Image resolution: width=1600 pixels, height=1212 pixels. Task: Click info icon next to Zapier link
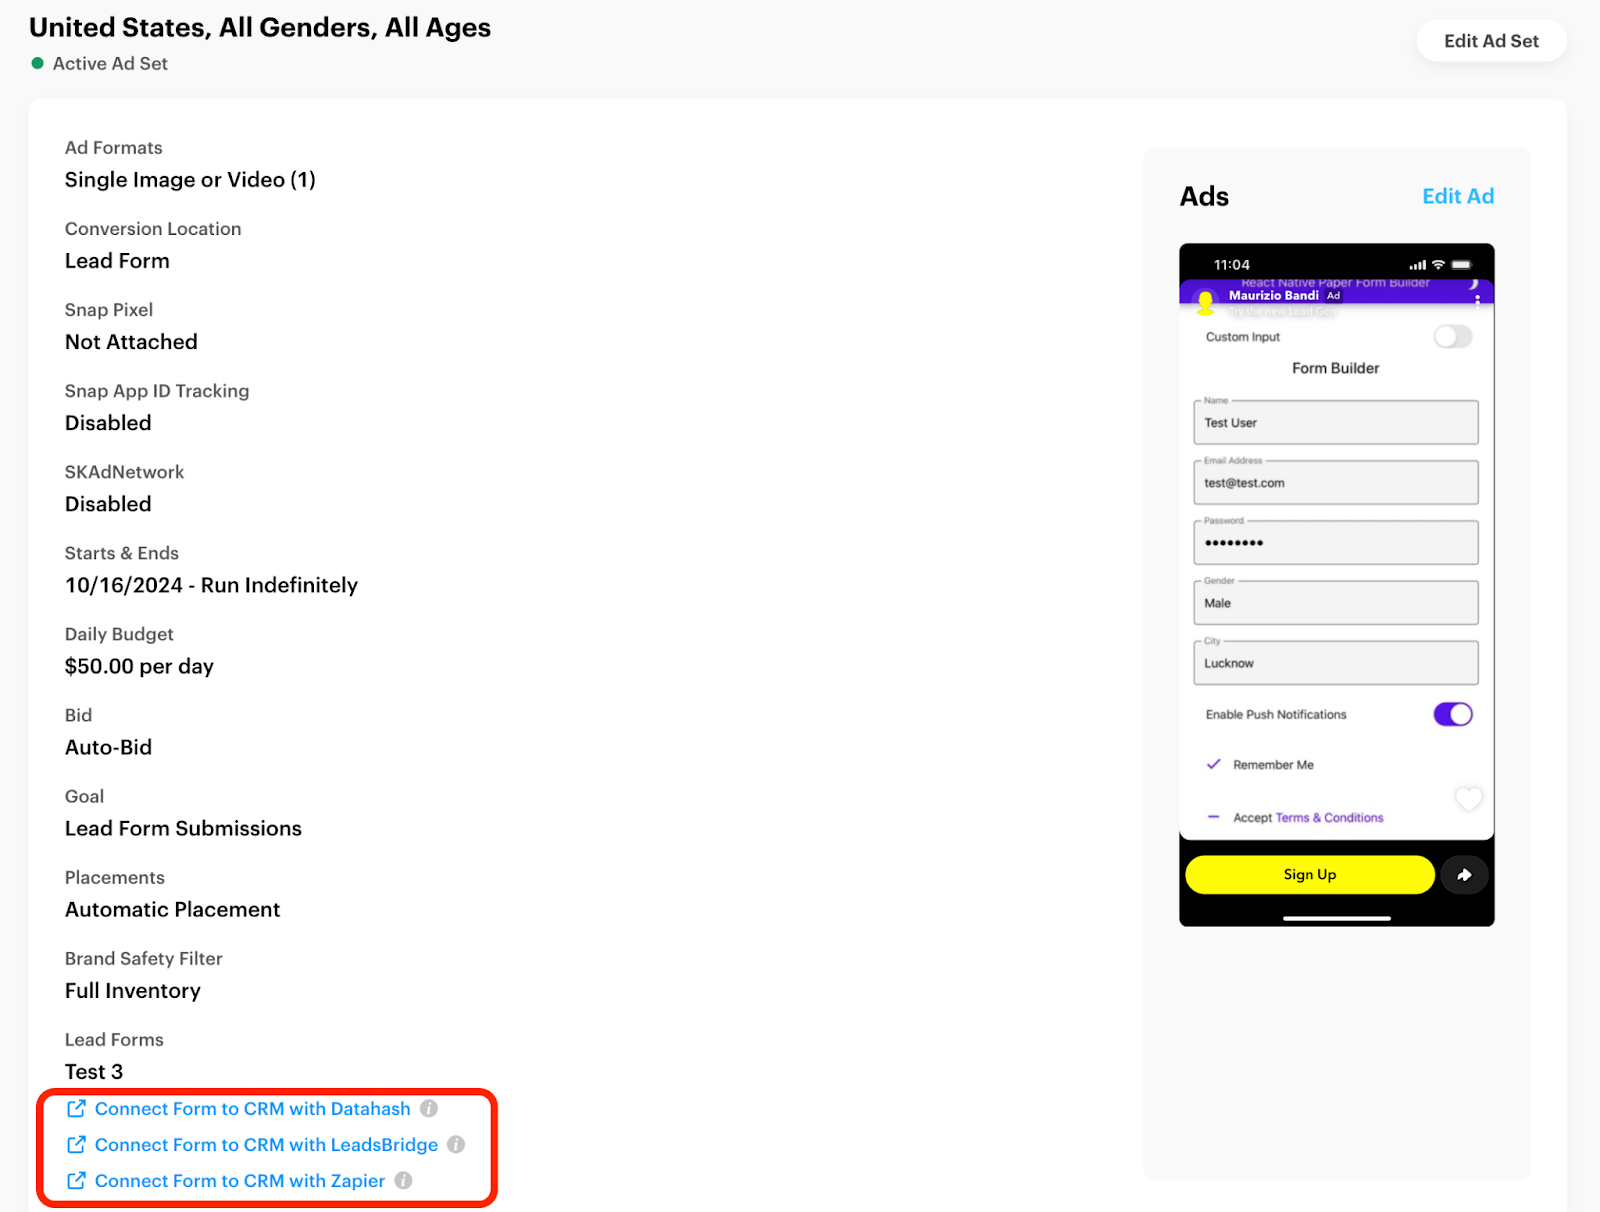tap(403, 1180)
